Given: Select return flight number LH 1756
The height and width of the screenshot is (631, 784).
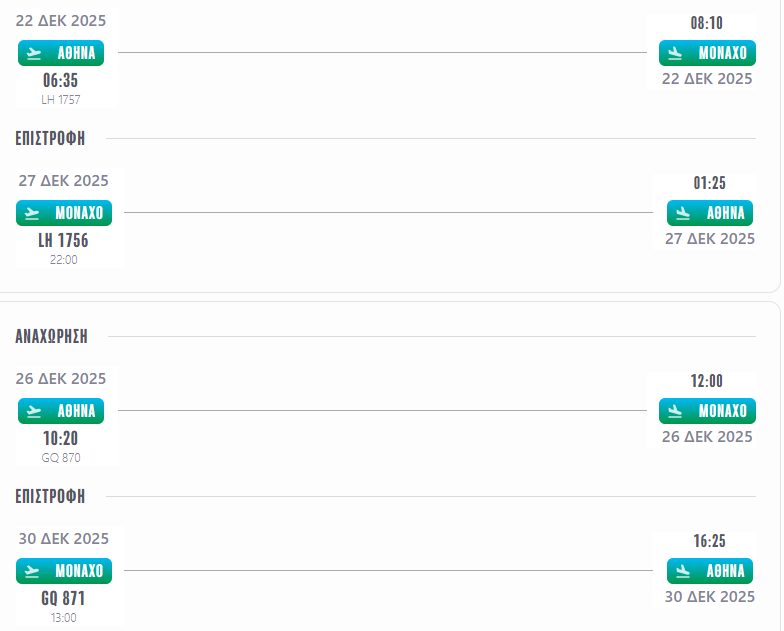Looking at the screenshot, I should click(x=63, y=241).
